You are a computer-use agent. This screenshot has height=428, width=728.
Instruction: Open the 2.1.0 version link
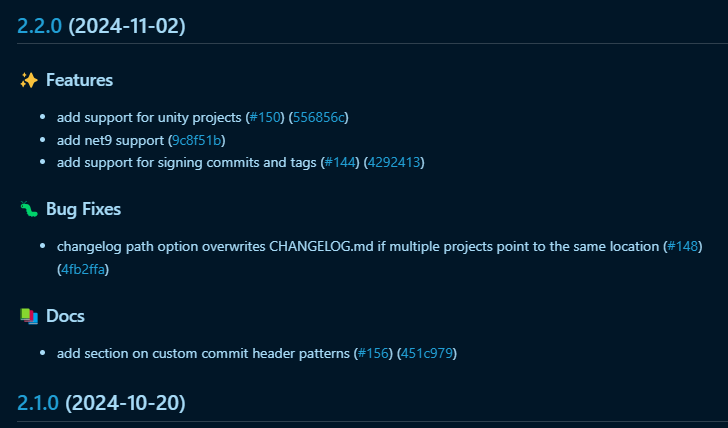[38, 402]
